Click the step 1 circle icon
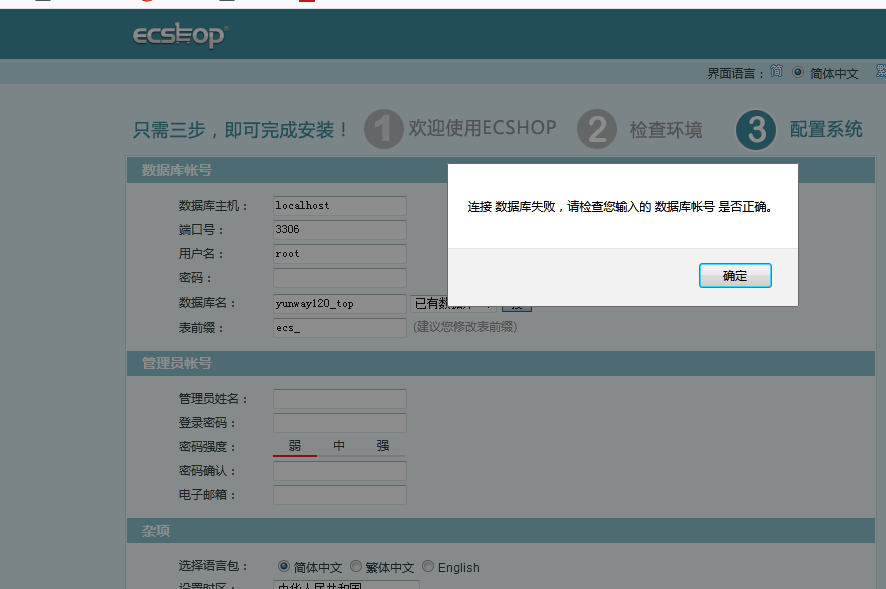 [383, 129]
